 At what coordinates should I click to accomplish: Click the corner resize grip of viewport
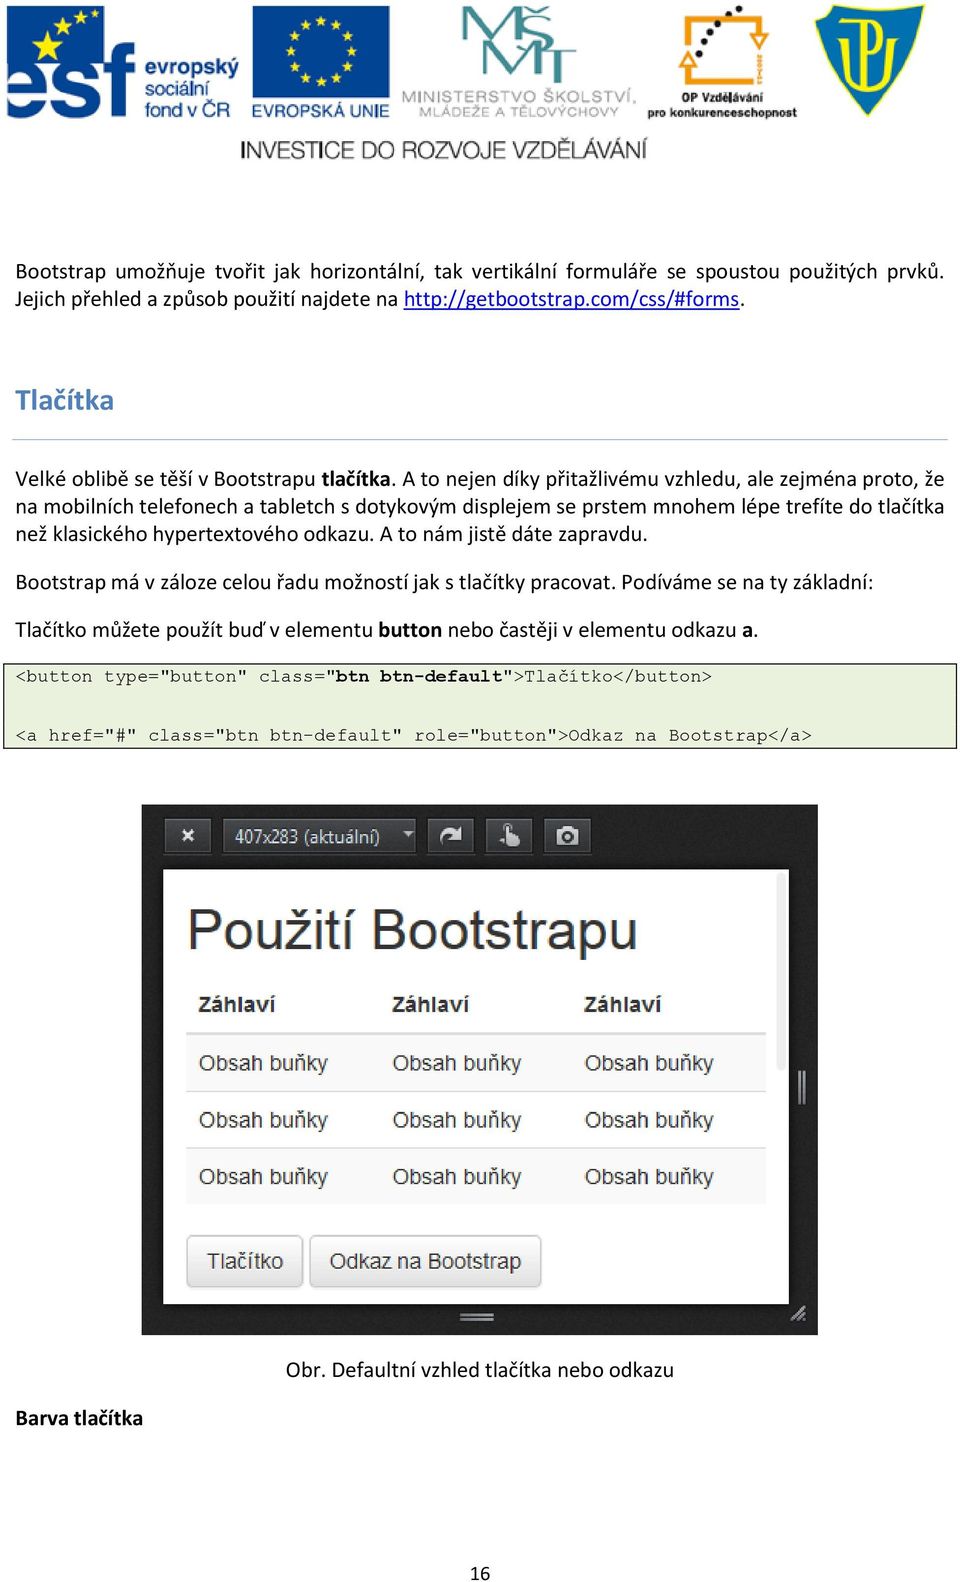798,1314
